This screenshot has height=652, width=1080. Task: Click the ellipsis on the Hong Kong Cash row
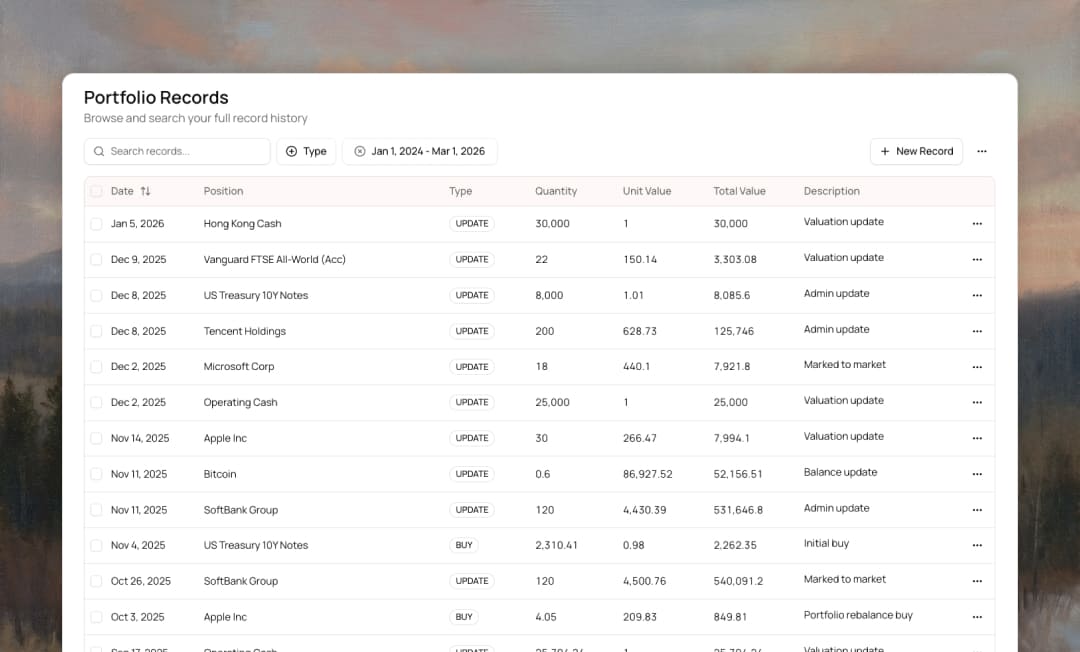pos(977,223)
